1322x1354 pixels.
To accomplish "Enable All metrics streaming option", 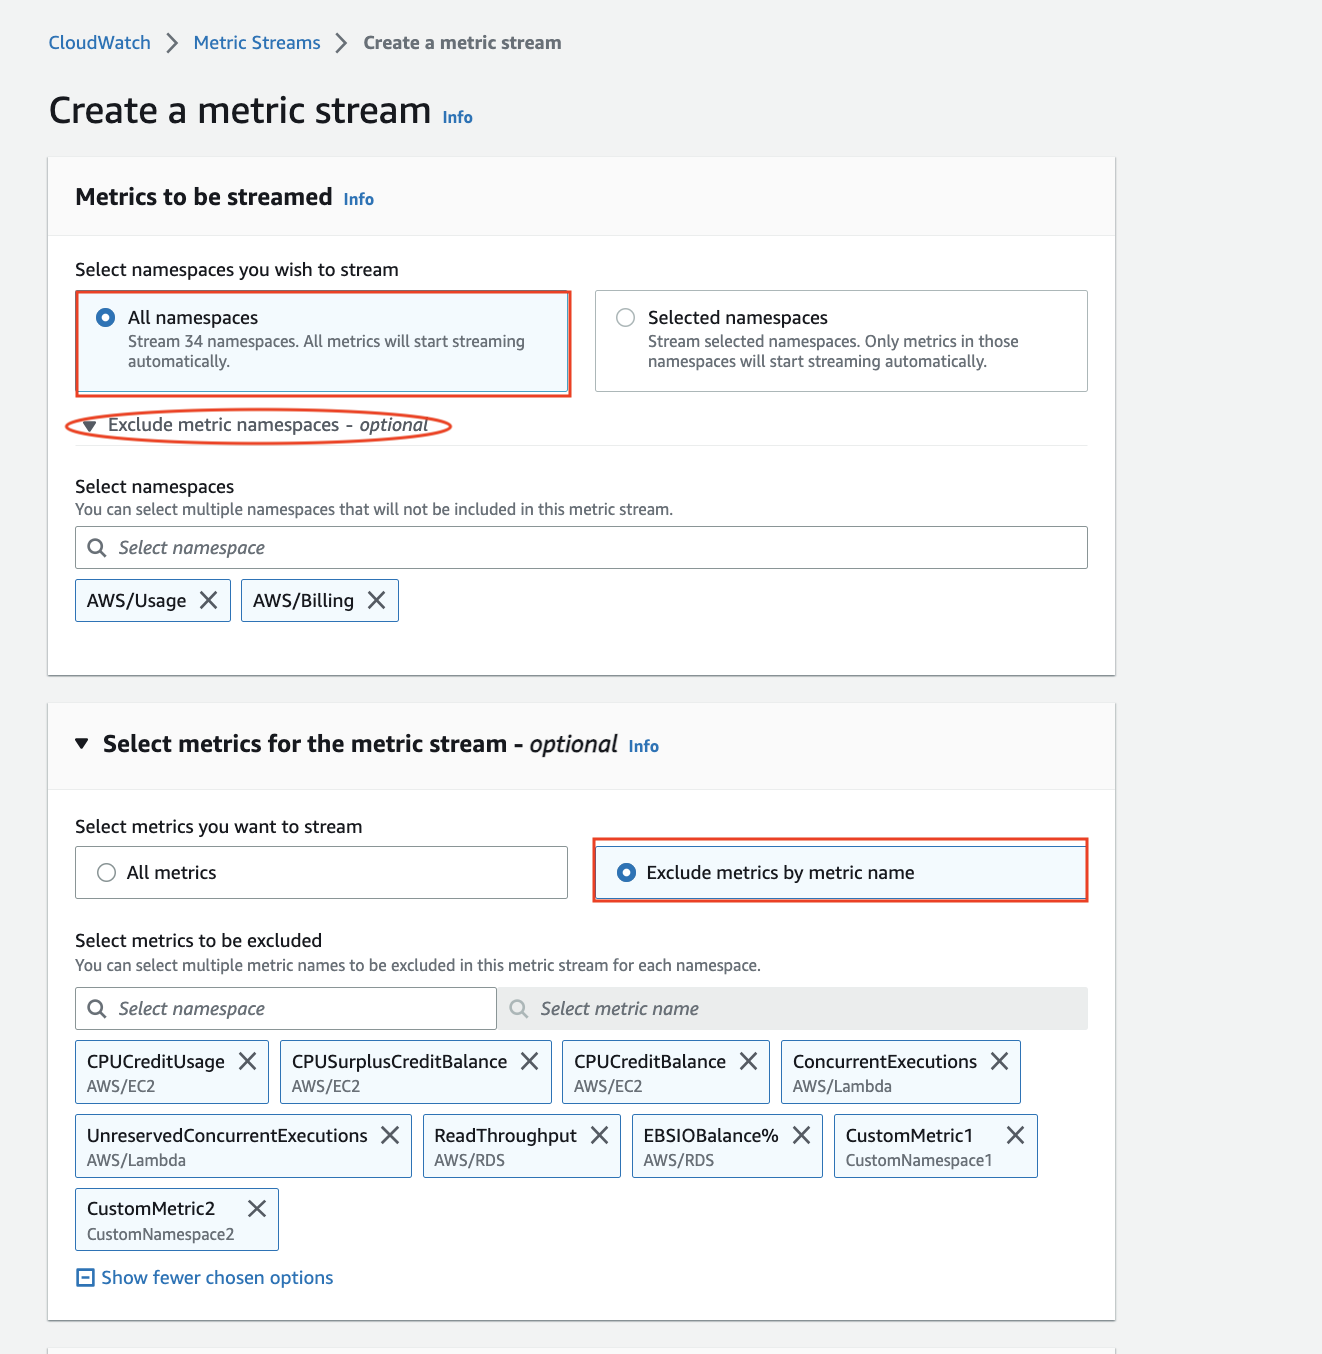I will pyautogui.click(x=106, y=872).
